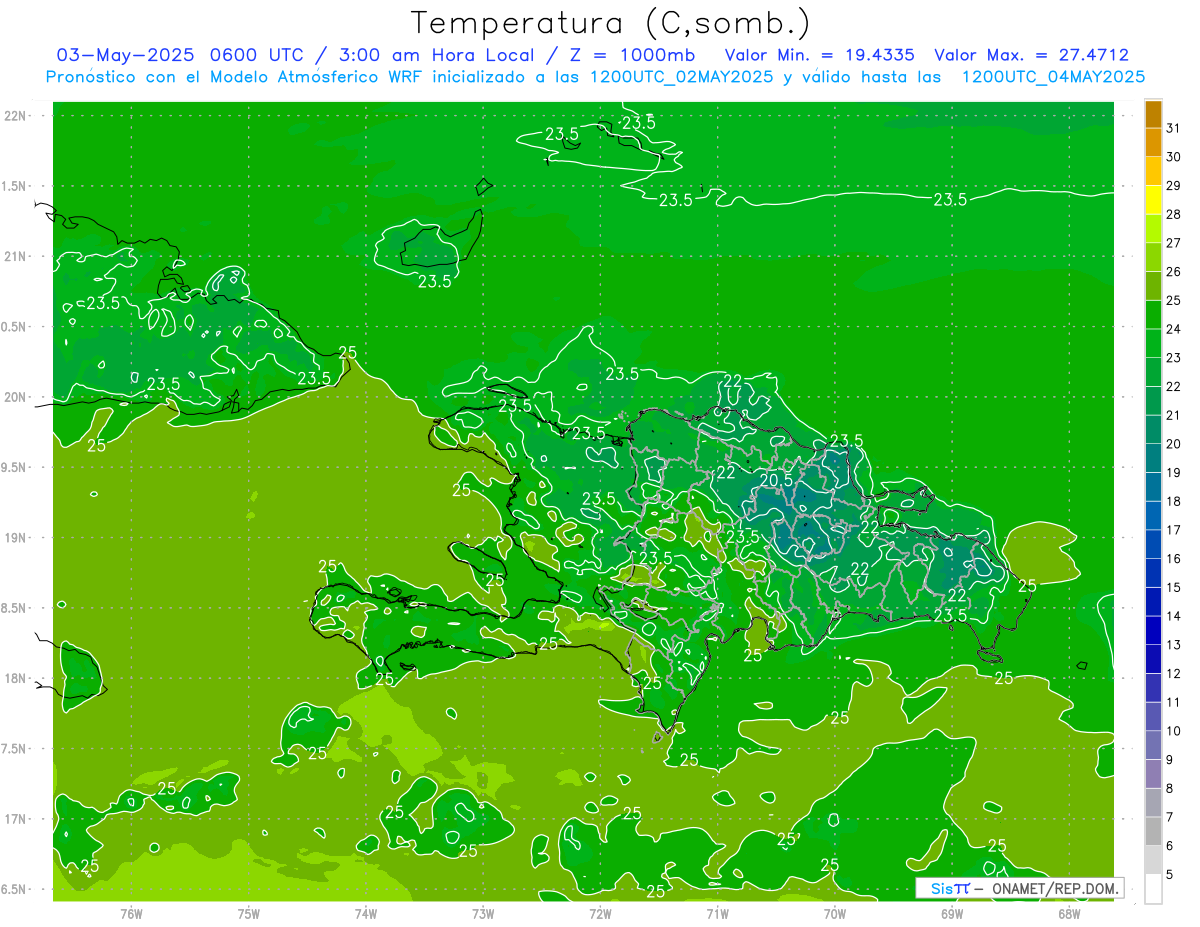This screenshot has height=927, width=1200.
Task: Click the value 24 on the color scale
Action: pyautogui.click(x=1174, y=329)
